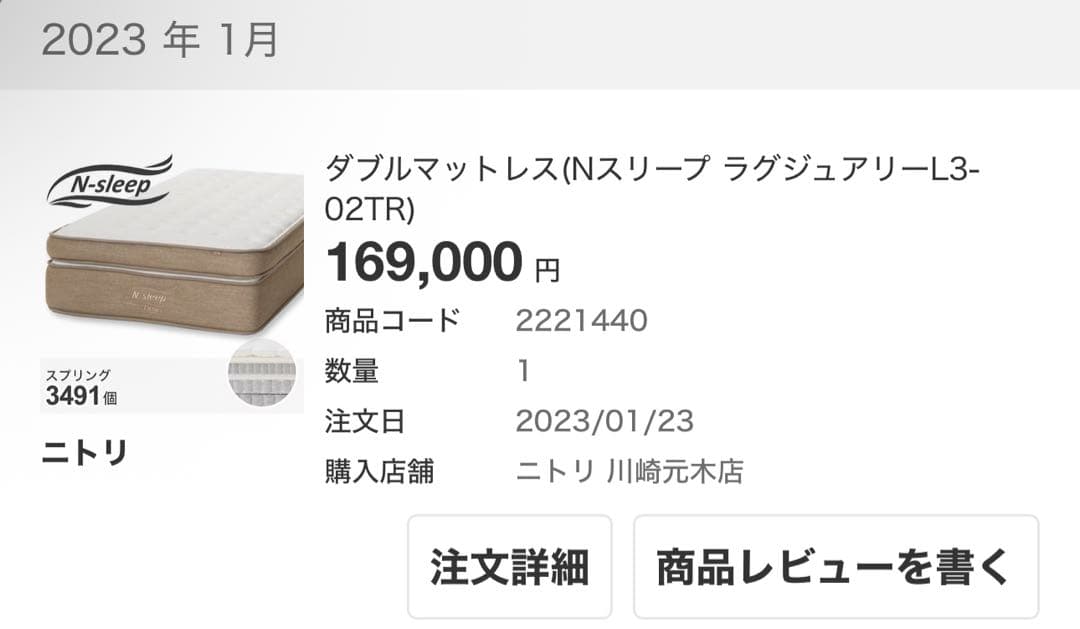
Task: Select the 注文日 label
Action: click(365, 420)
